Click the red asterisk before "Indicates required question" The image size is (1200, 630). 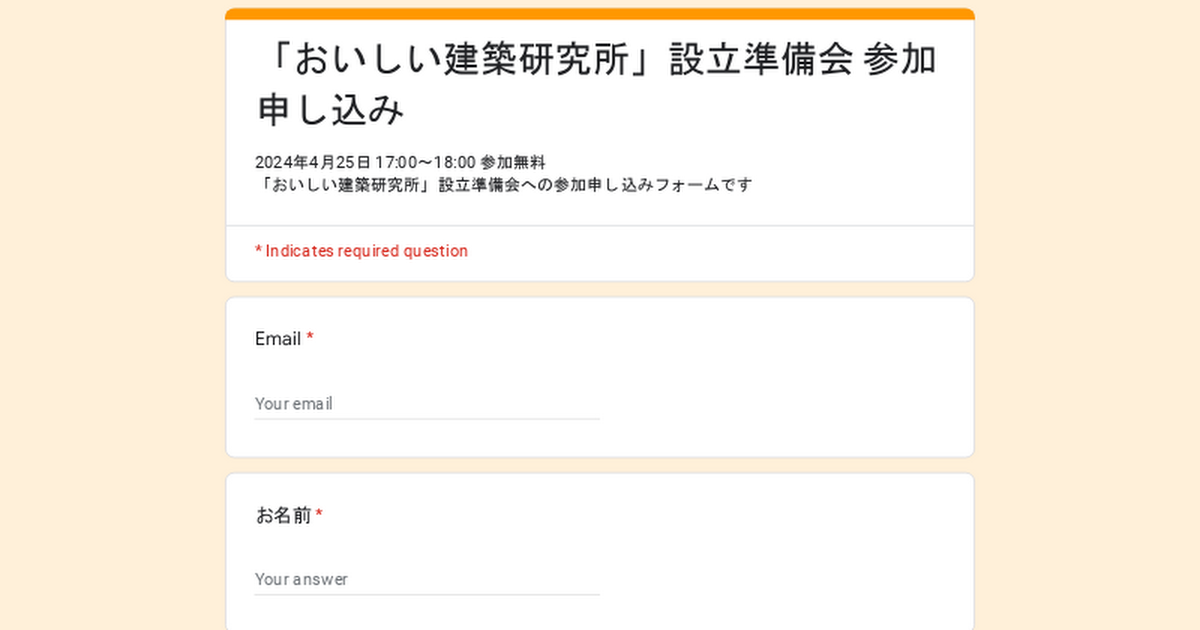(x=258, y=251)
